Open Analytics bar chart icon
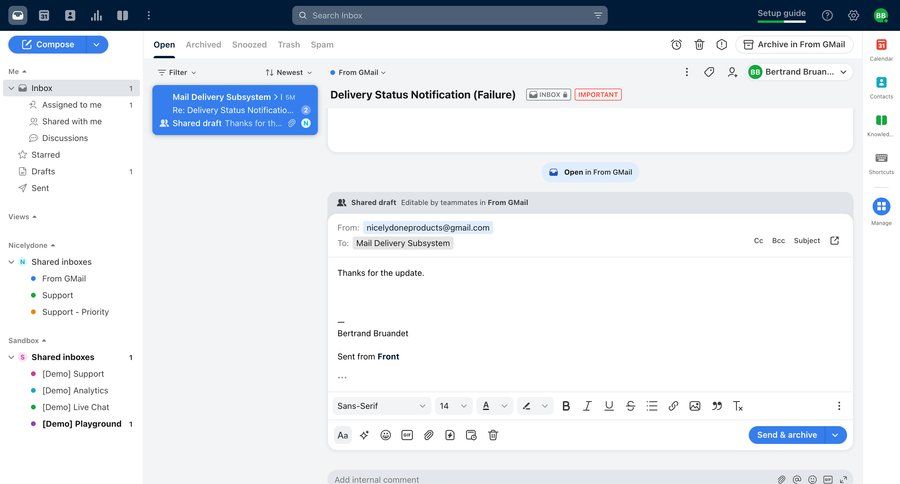The image size is (900, 484). pyautogui.click(x=96, y=16)
